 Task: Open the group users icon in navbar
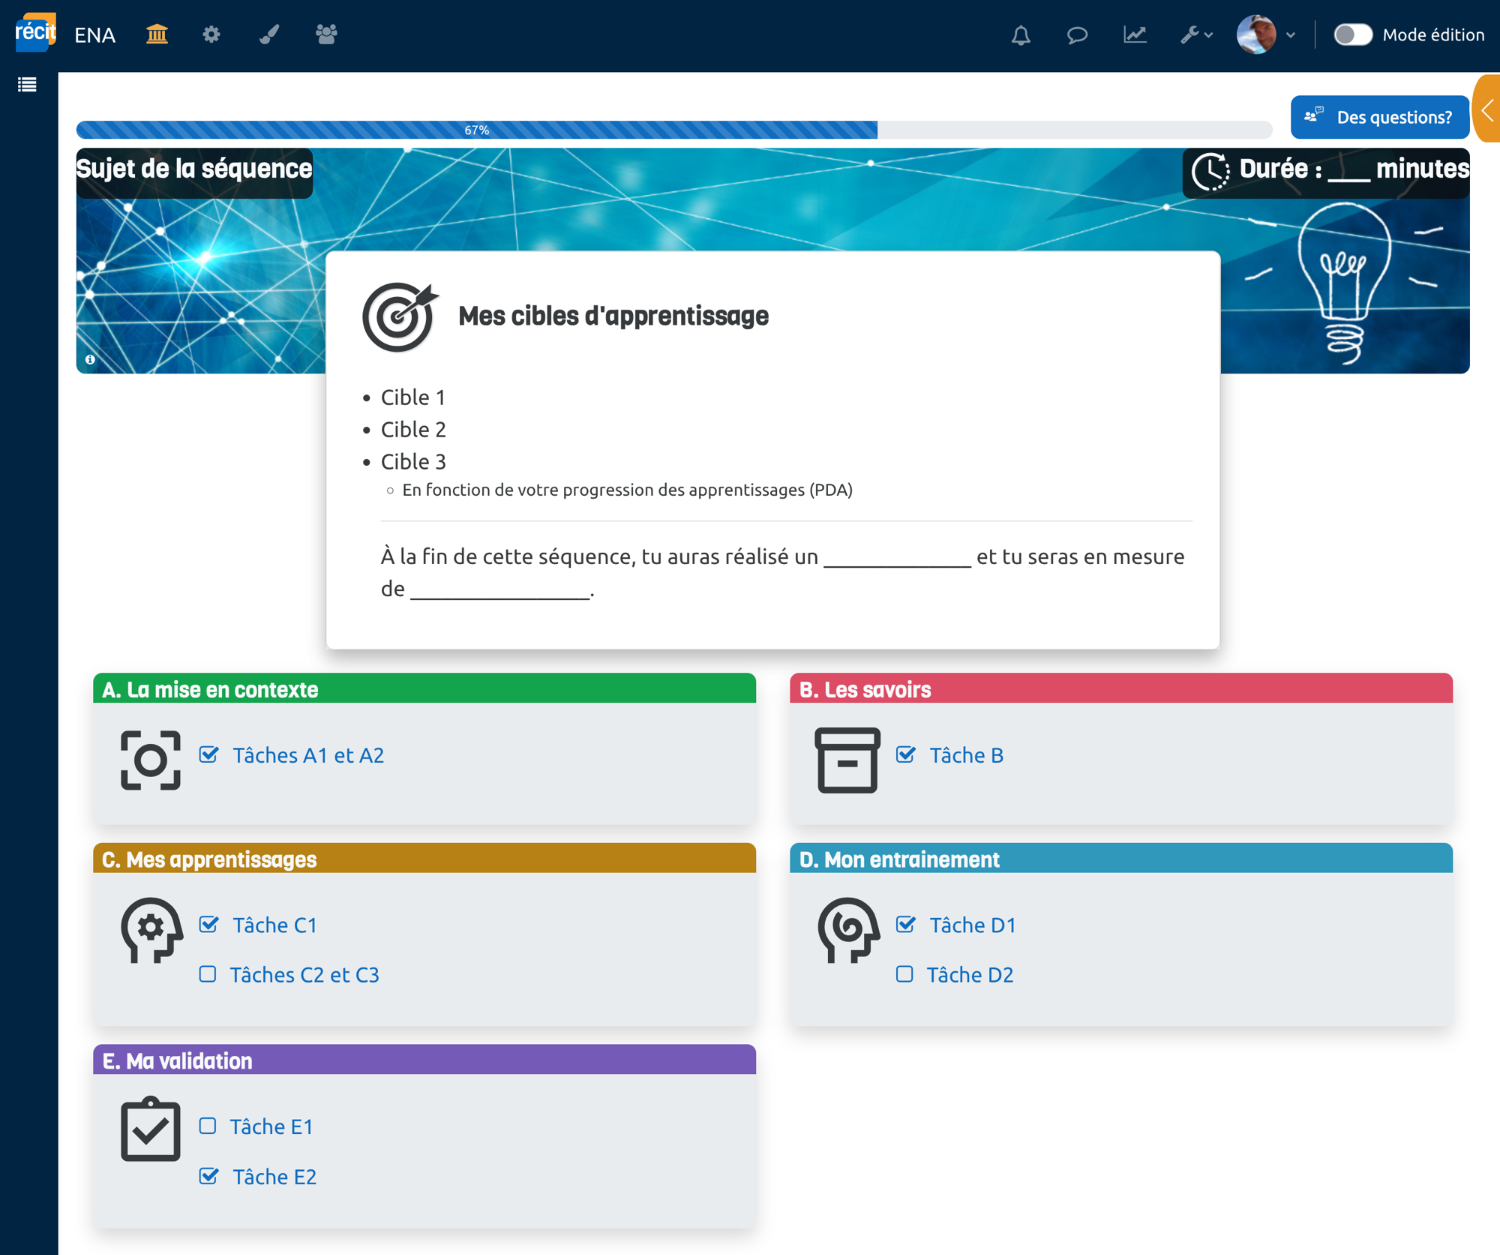coord(326,35)
